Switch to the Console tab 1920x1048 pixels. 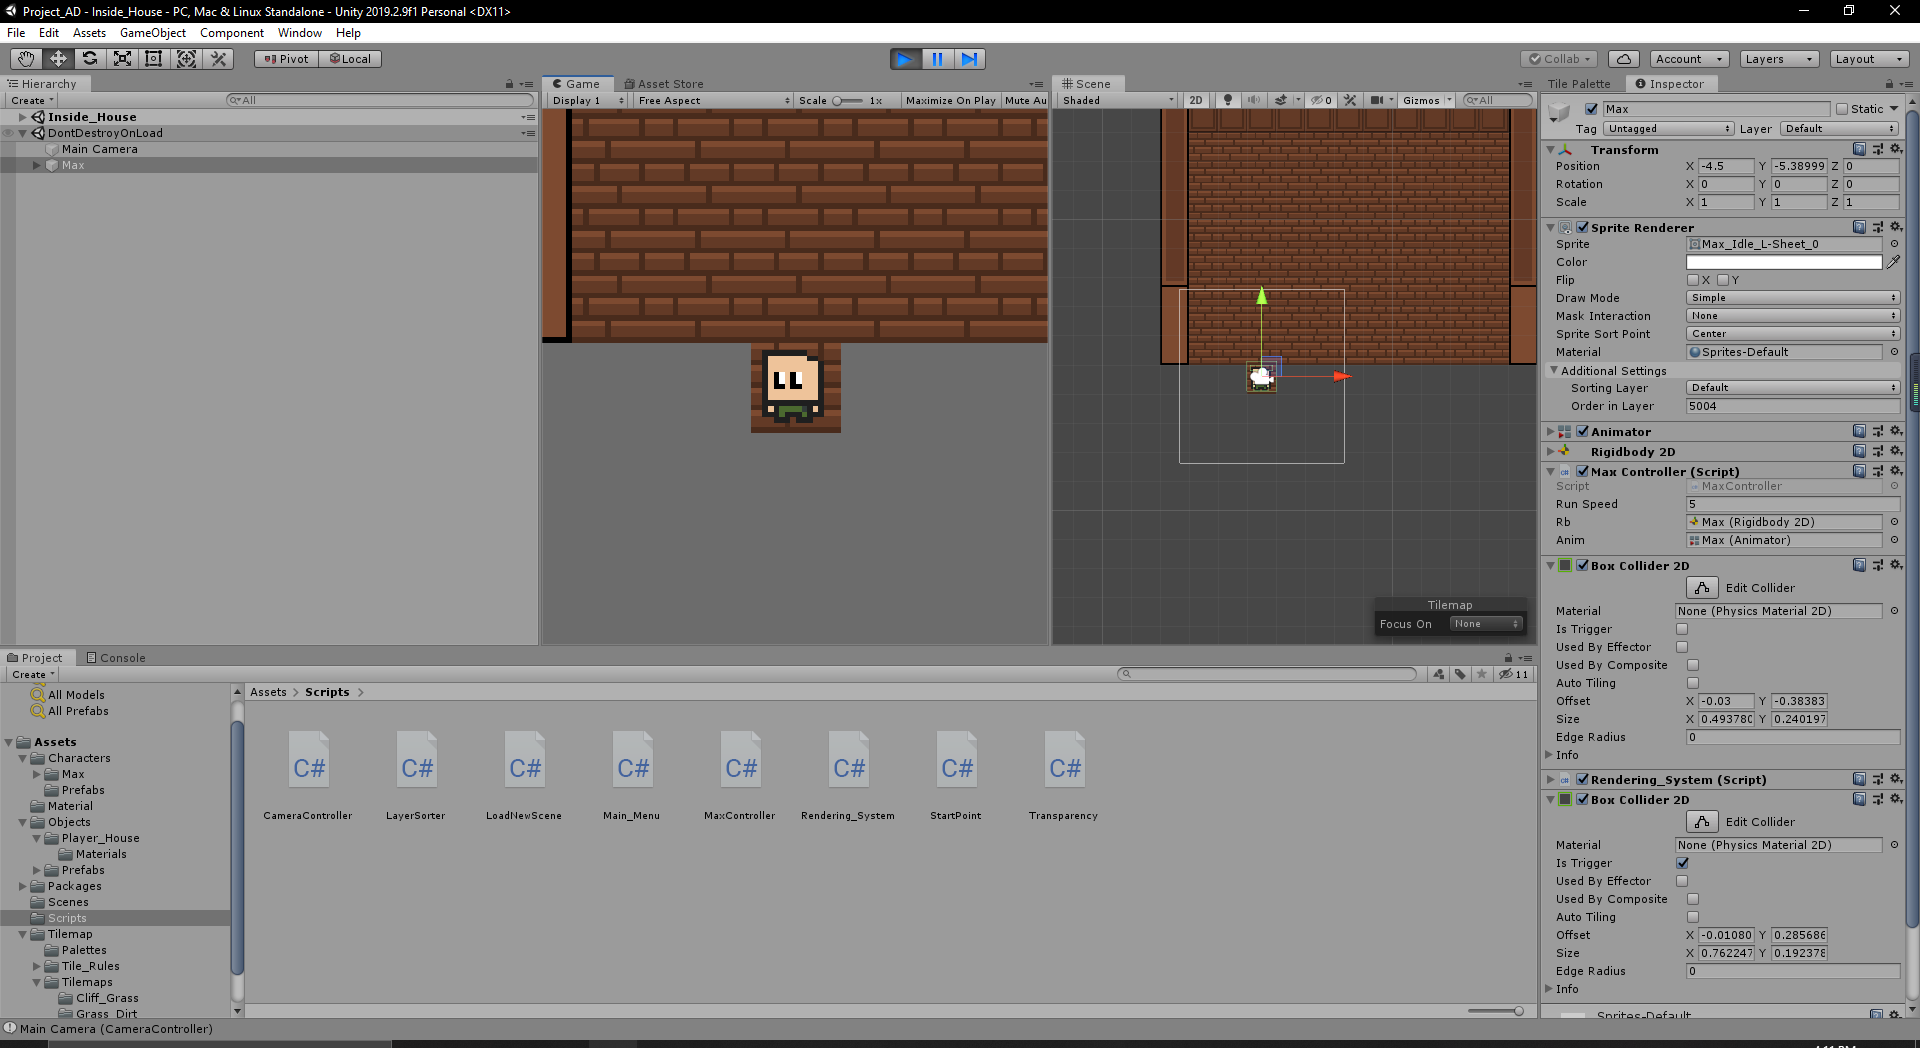116,658
